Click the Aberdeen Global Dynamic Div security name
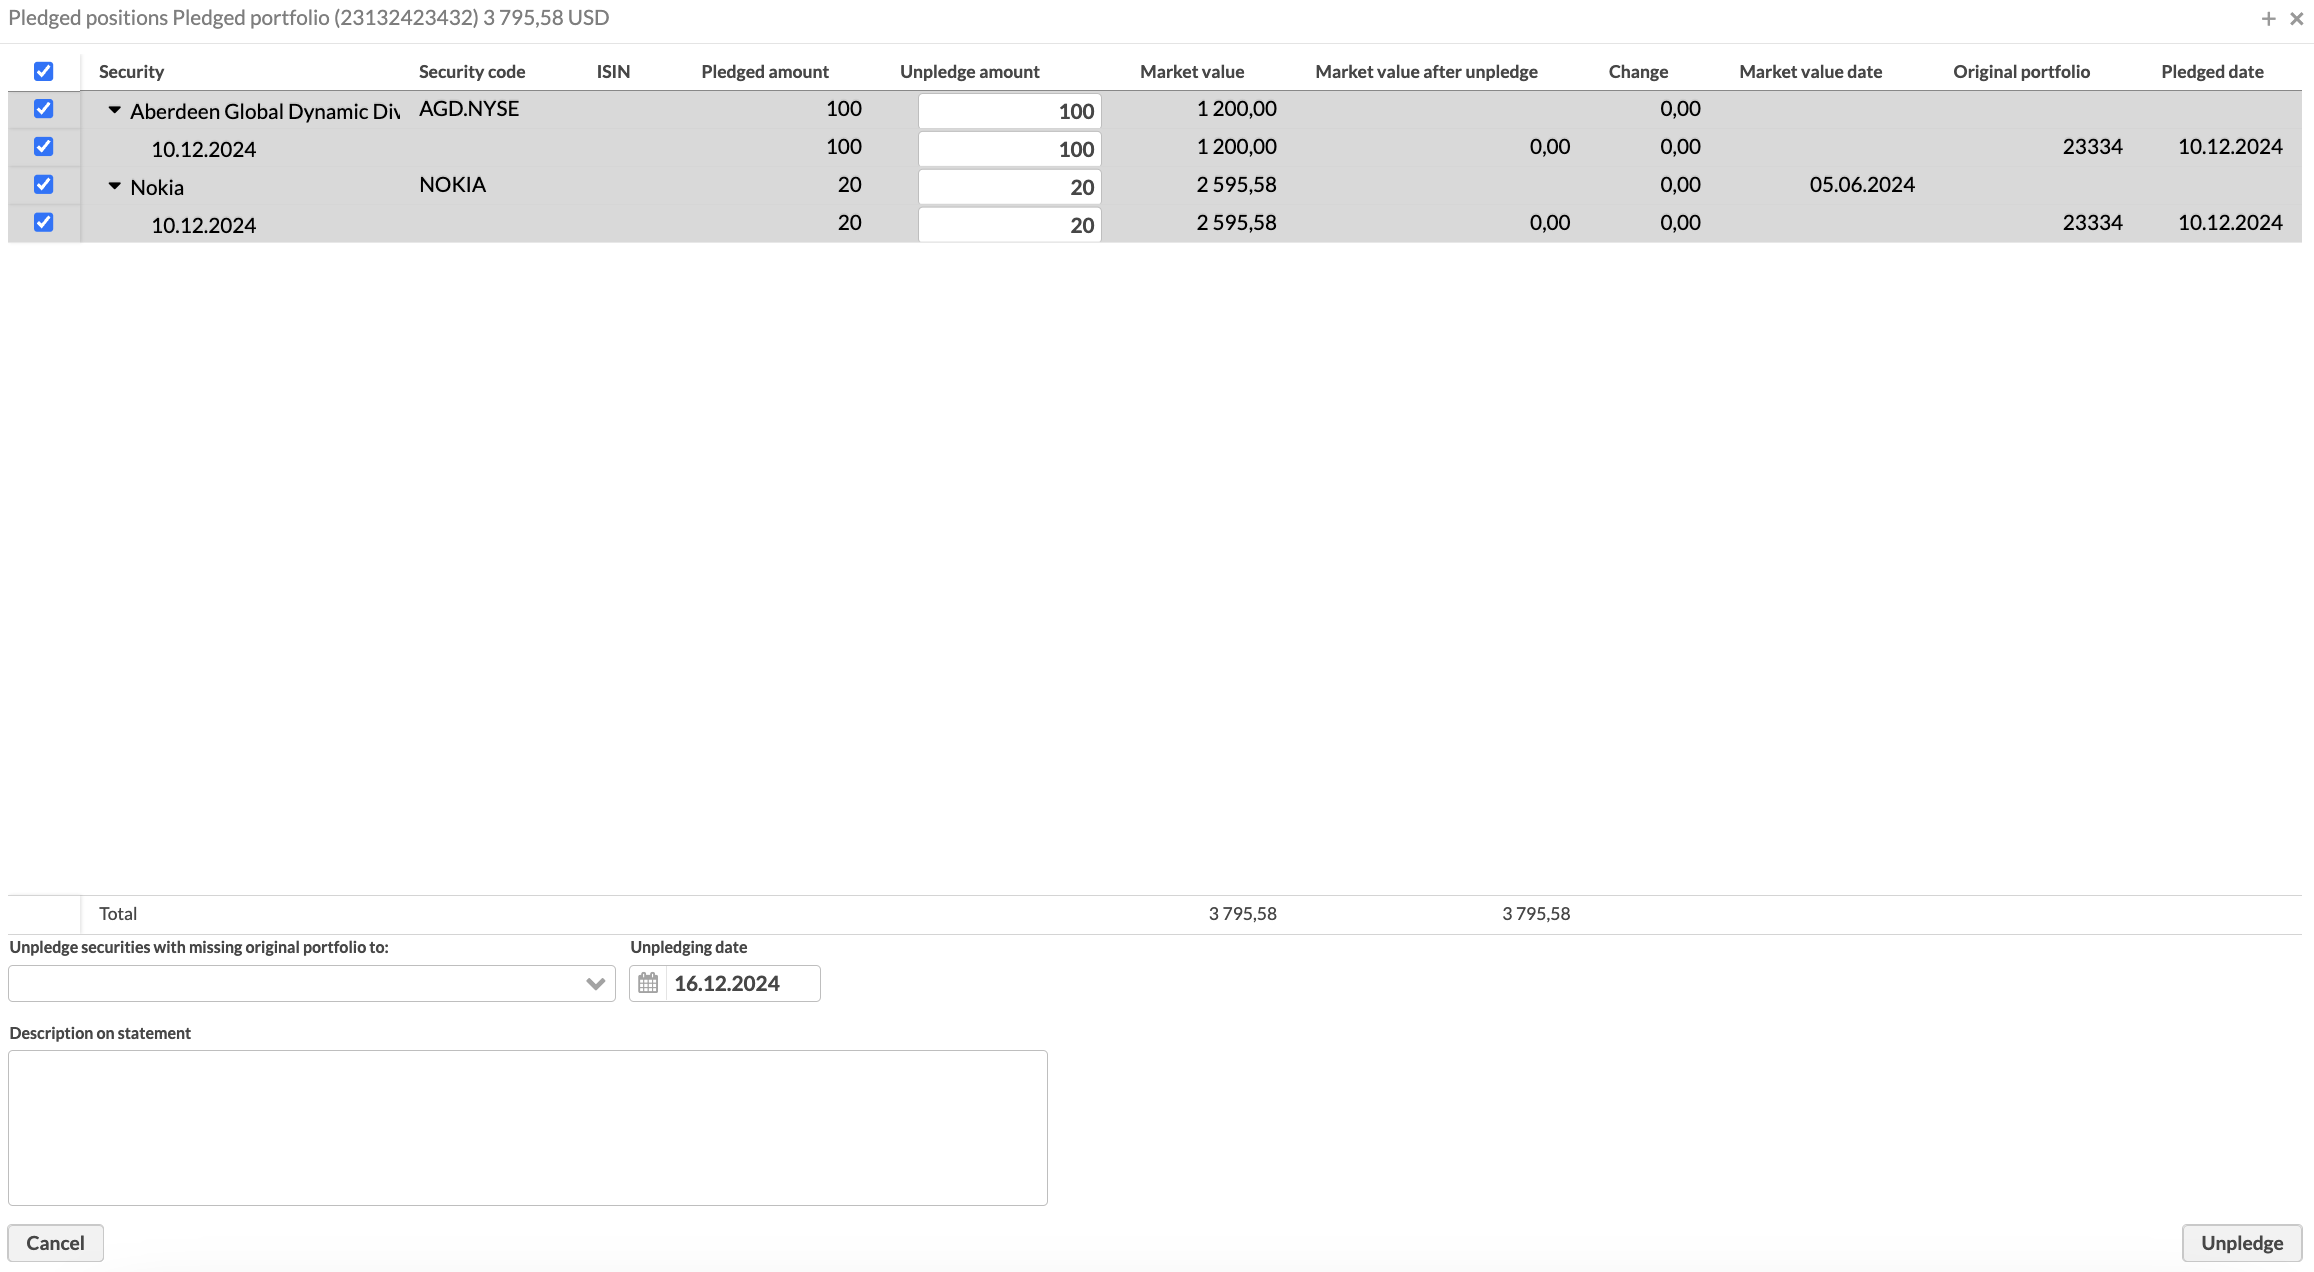The image size is (2314, 1272). click(x=265, y=111)
